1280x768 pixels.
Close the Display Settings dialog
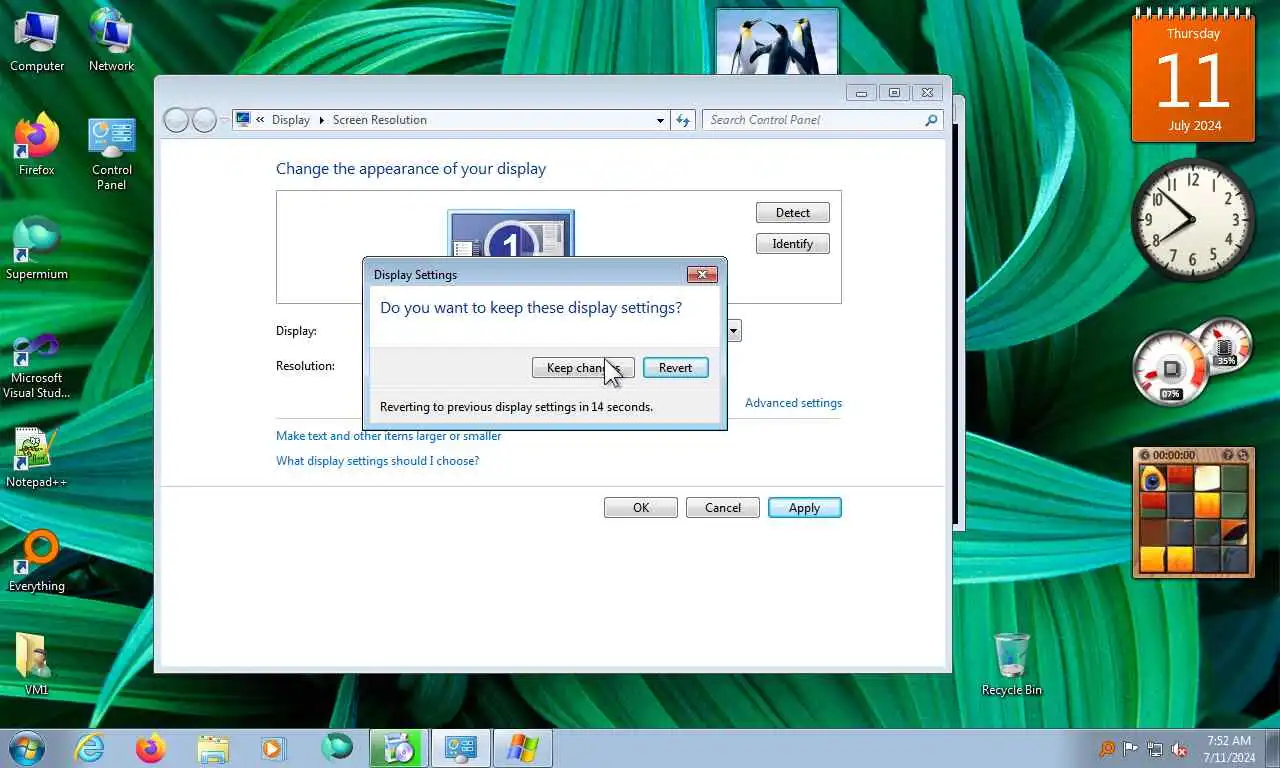(x=702, y=274)
